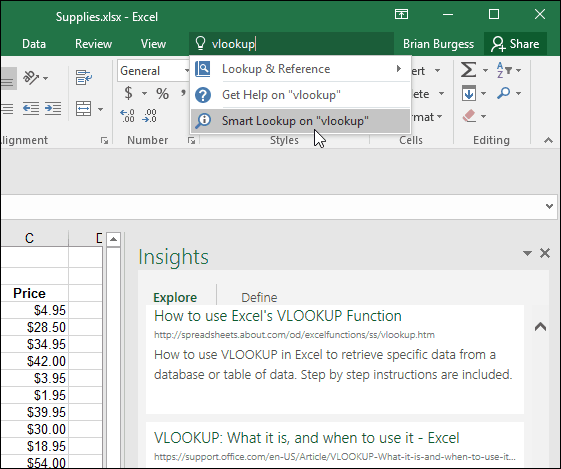The width and height of the screenshot is (561, 469).
Task: Click the Share button
Action: (515, 44)
